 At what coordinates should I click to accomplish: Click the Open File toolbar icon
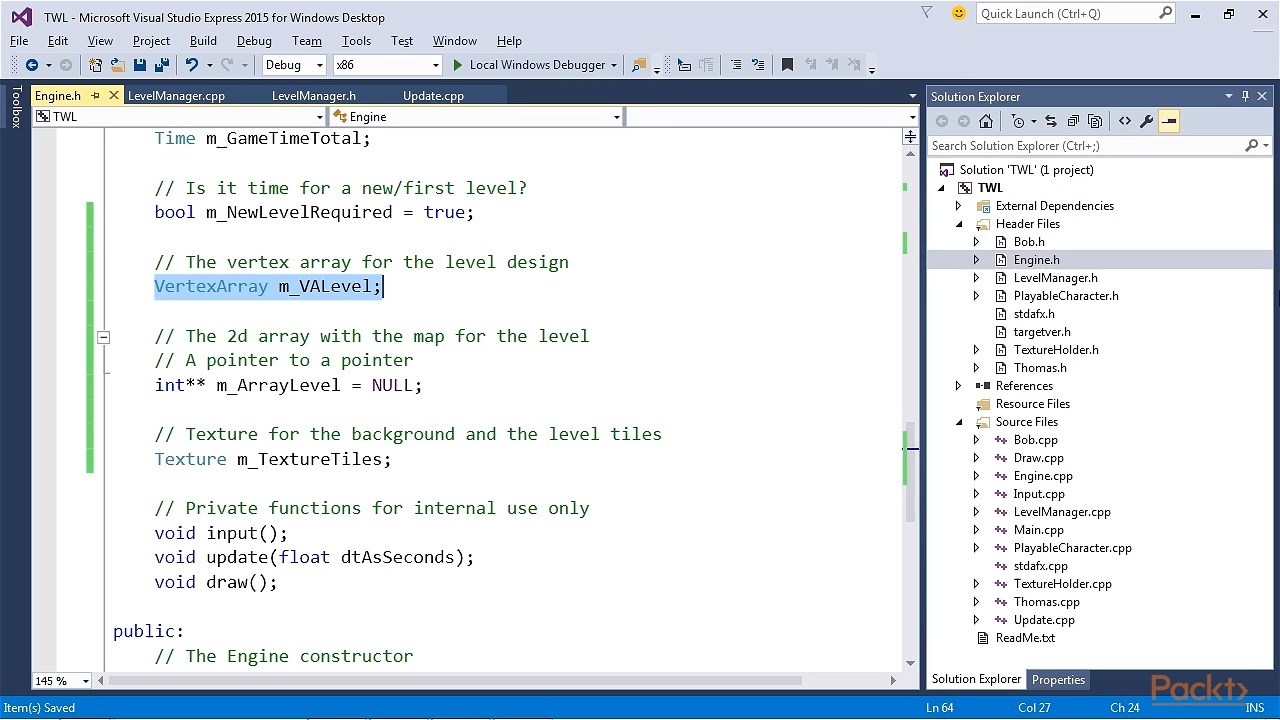(x=117, y=65)
